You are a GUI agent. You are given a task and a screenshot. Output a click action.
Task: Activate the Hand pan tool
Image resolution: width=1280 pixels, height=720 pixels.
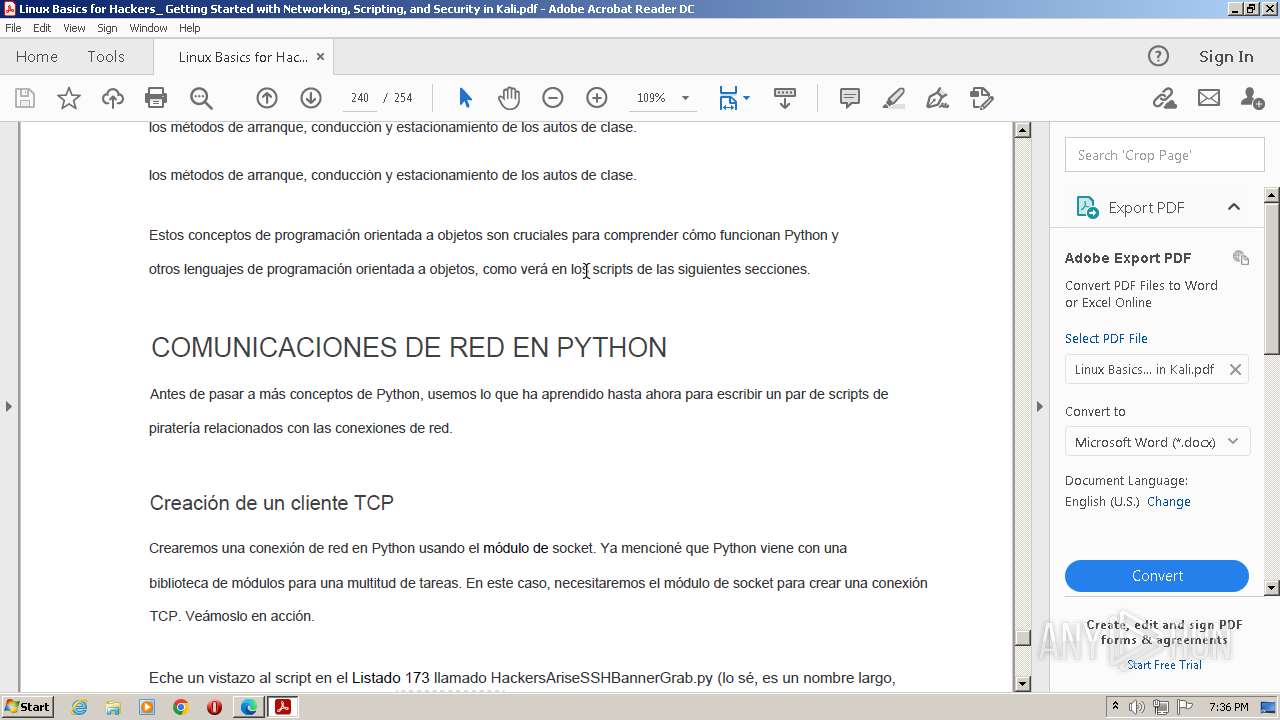pos(509,98)
